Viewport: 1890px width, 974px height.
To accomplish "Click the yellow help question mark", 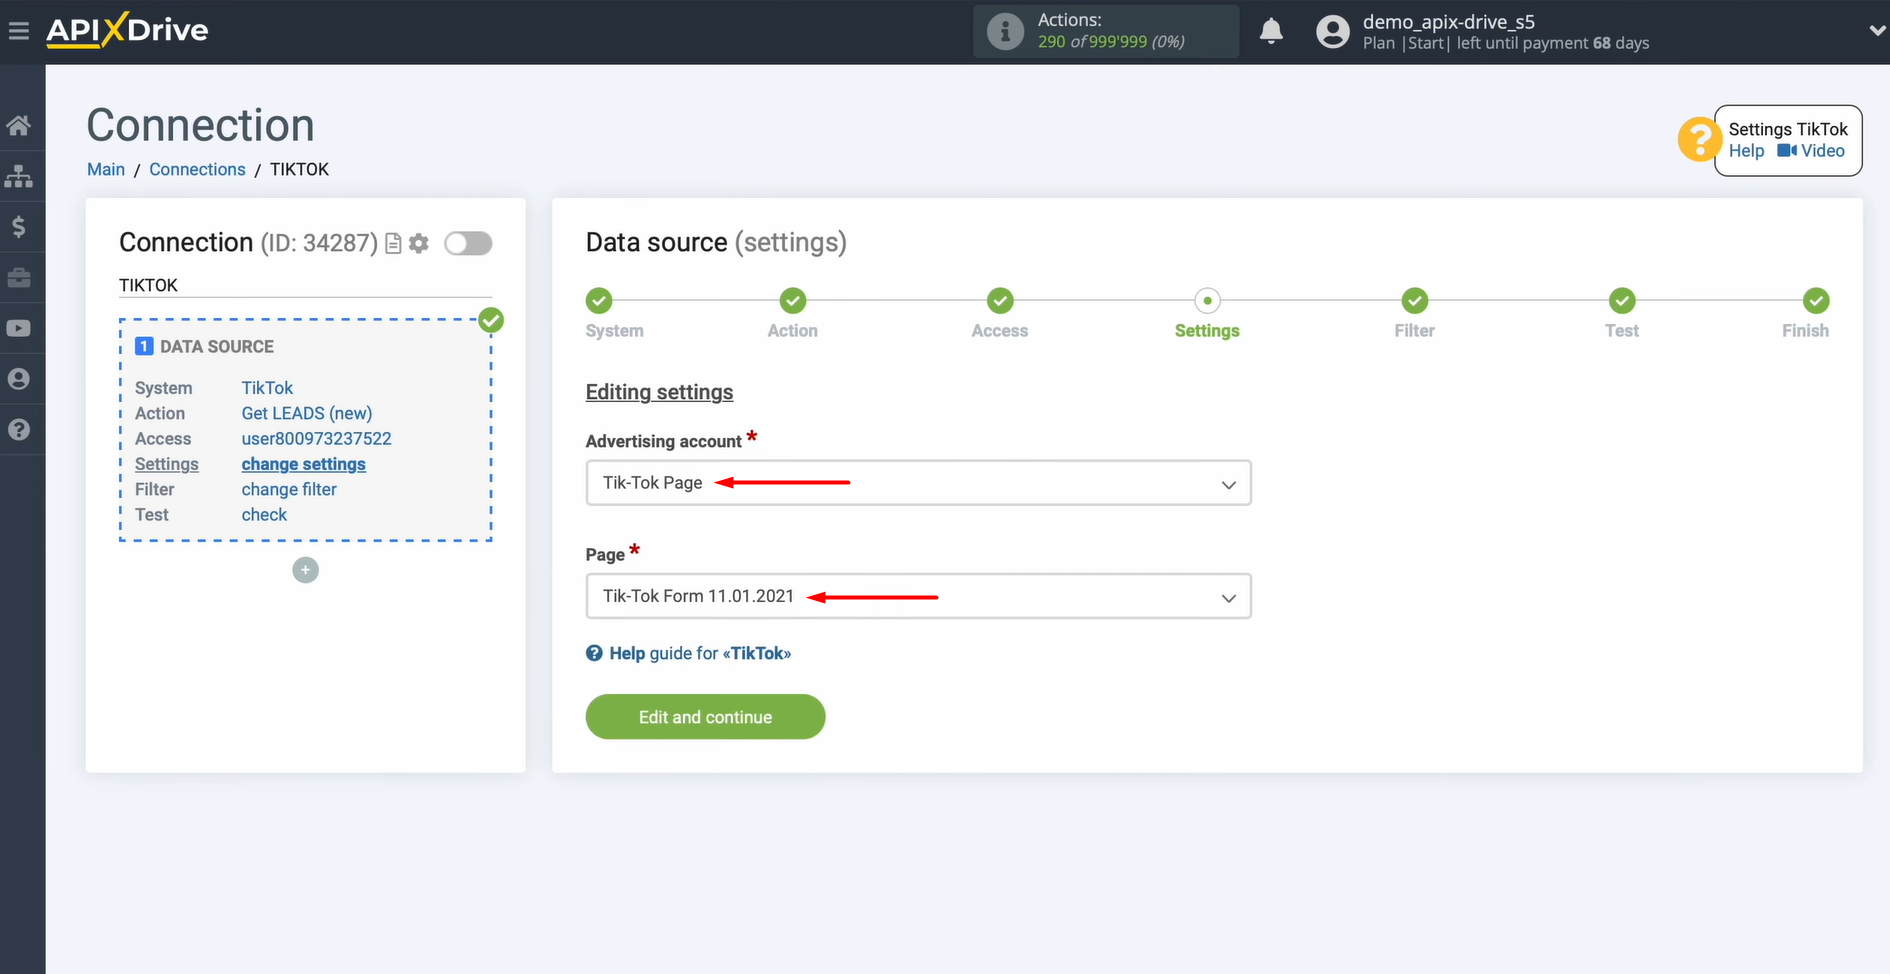I will 1698,139.
